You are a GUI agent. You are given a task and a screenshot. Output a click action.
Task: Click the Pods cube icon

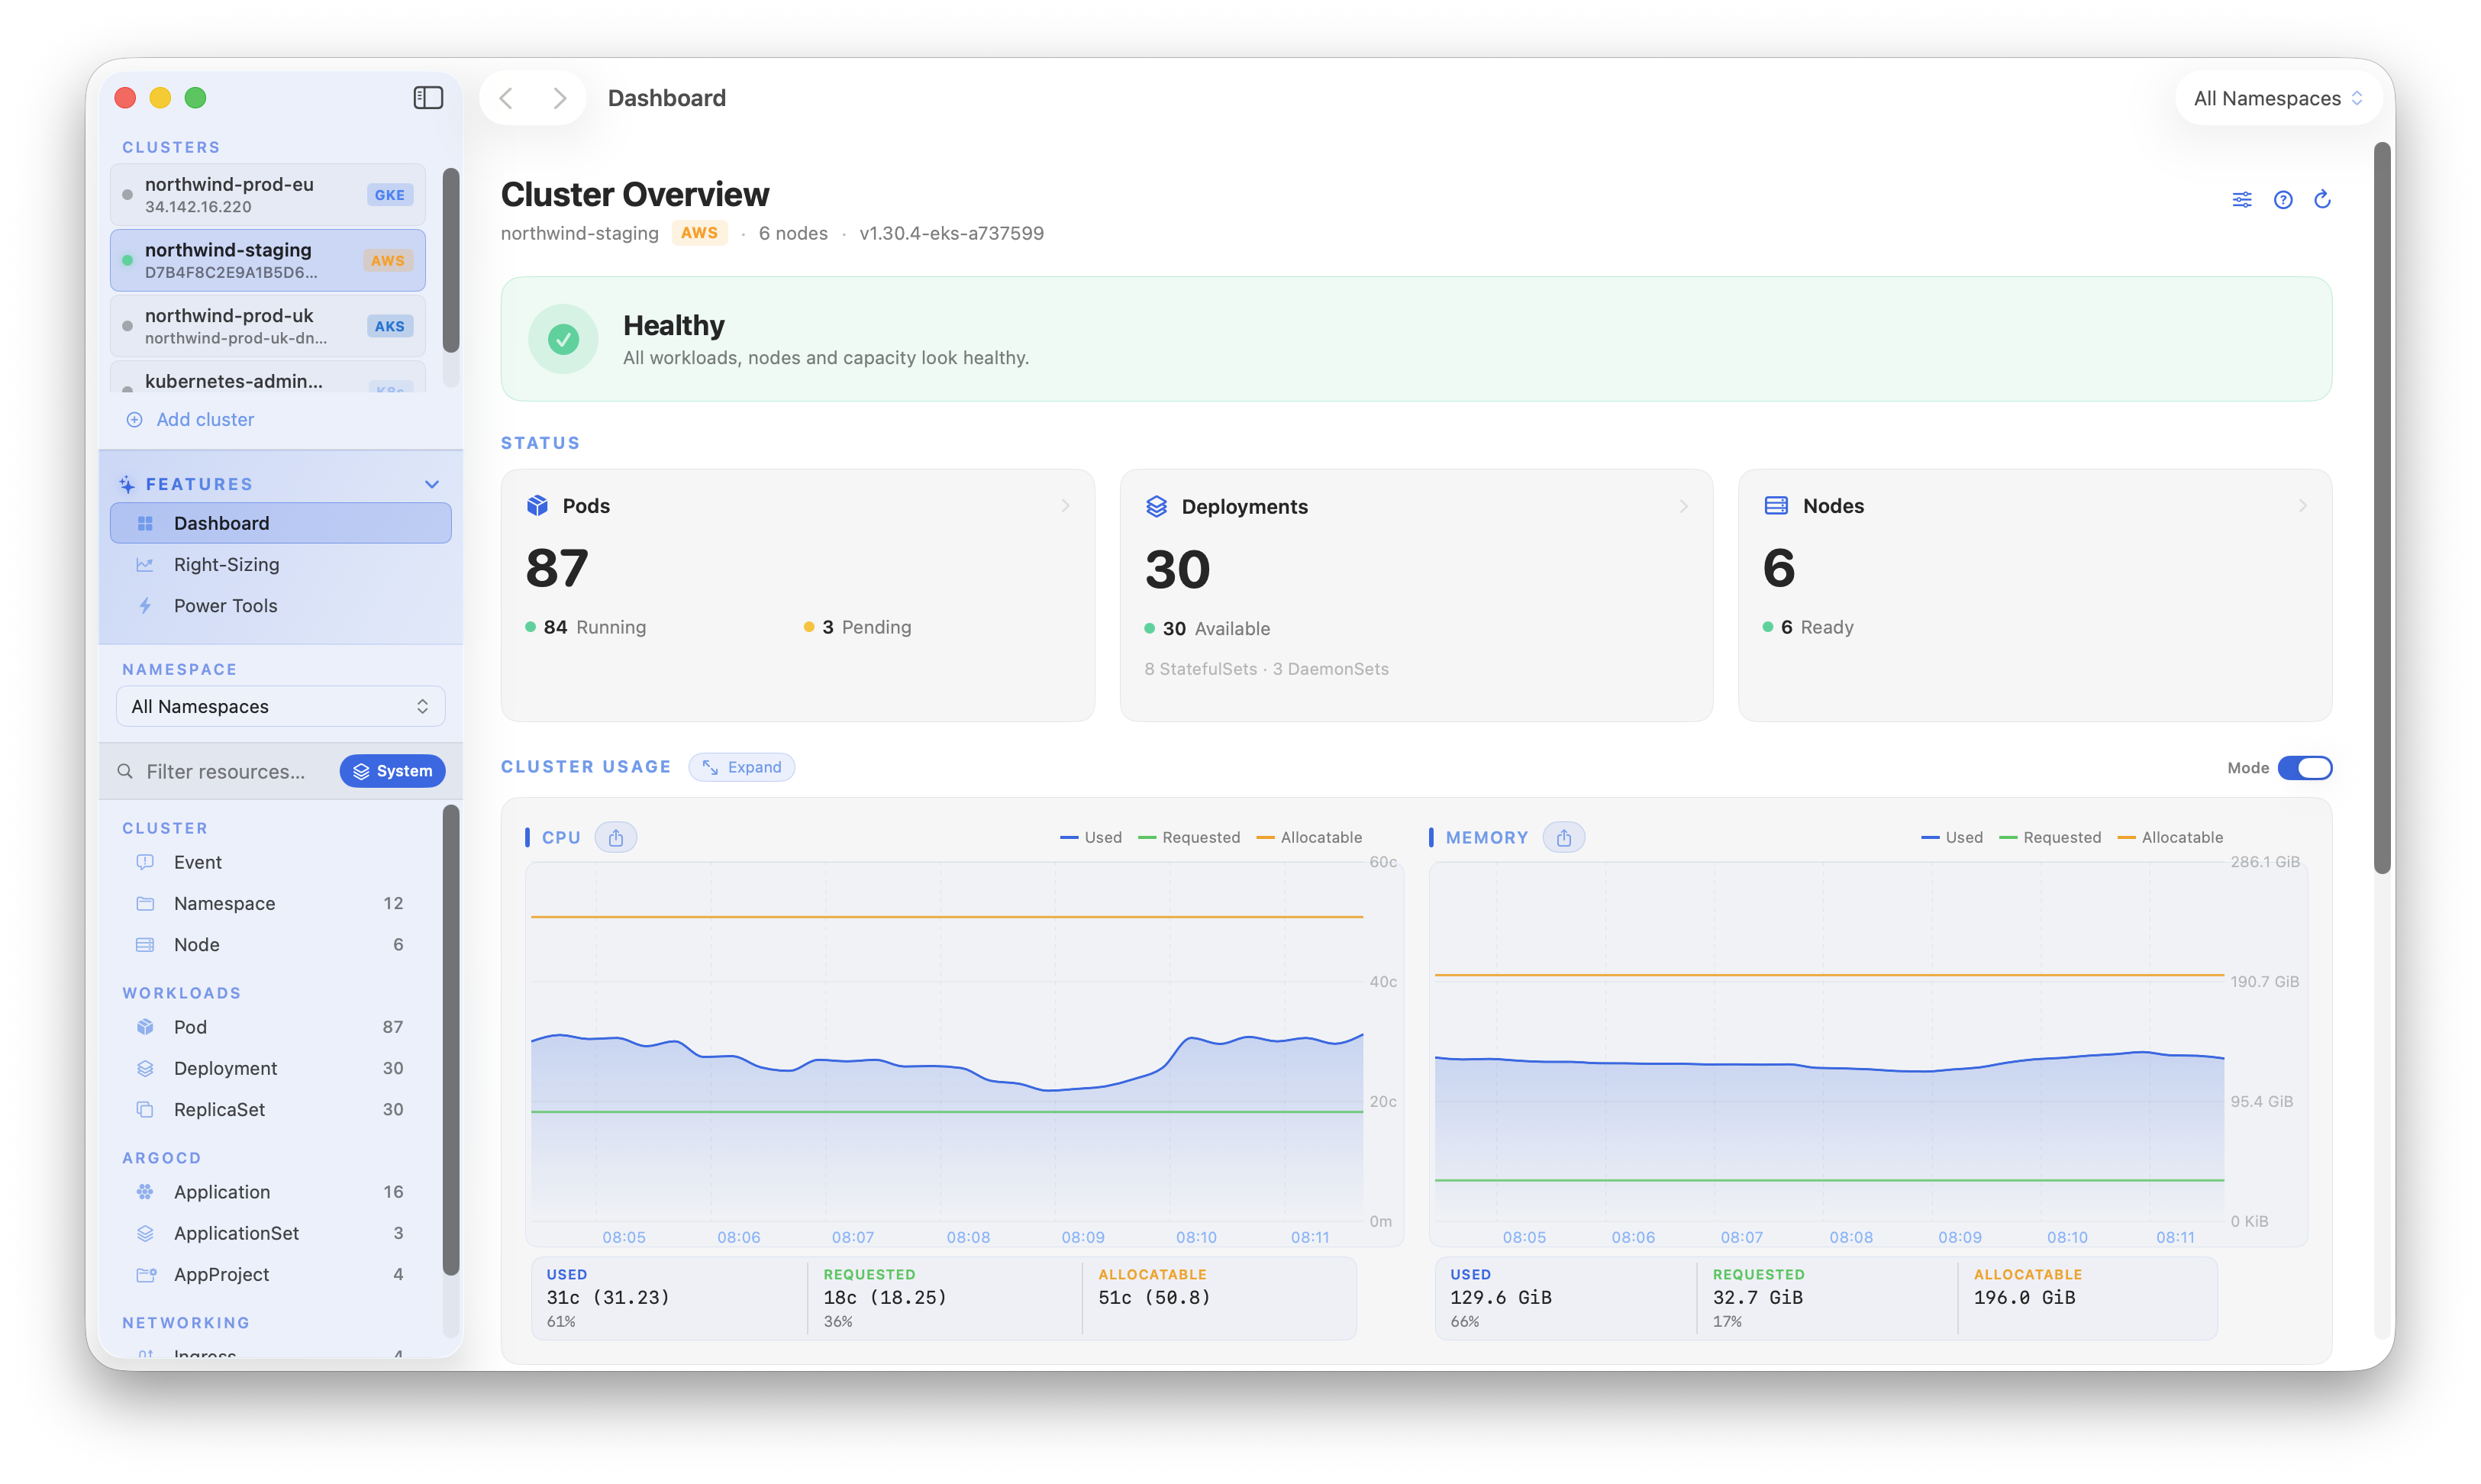[x=537, y=506]
